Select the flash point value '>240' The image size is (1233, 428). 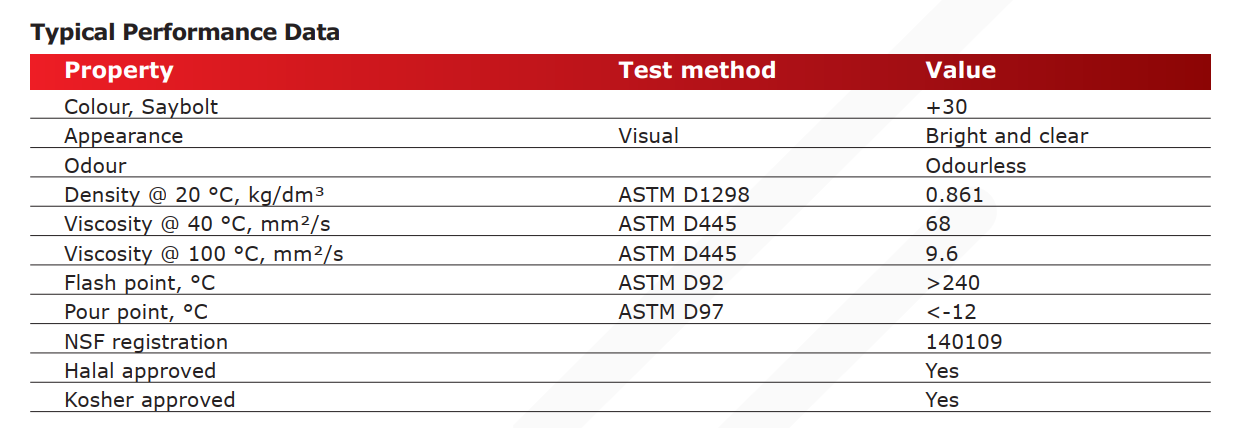click(953, 283)
